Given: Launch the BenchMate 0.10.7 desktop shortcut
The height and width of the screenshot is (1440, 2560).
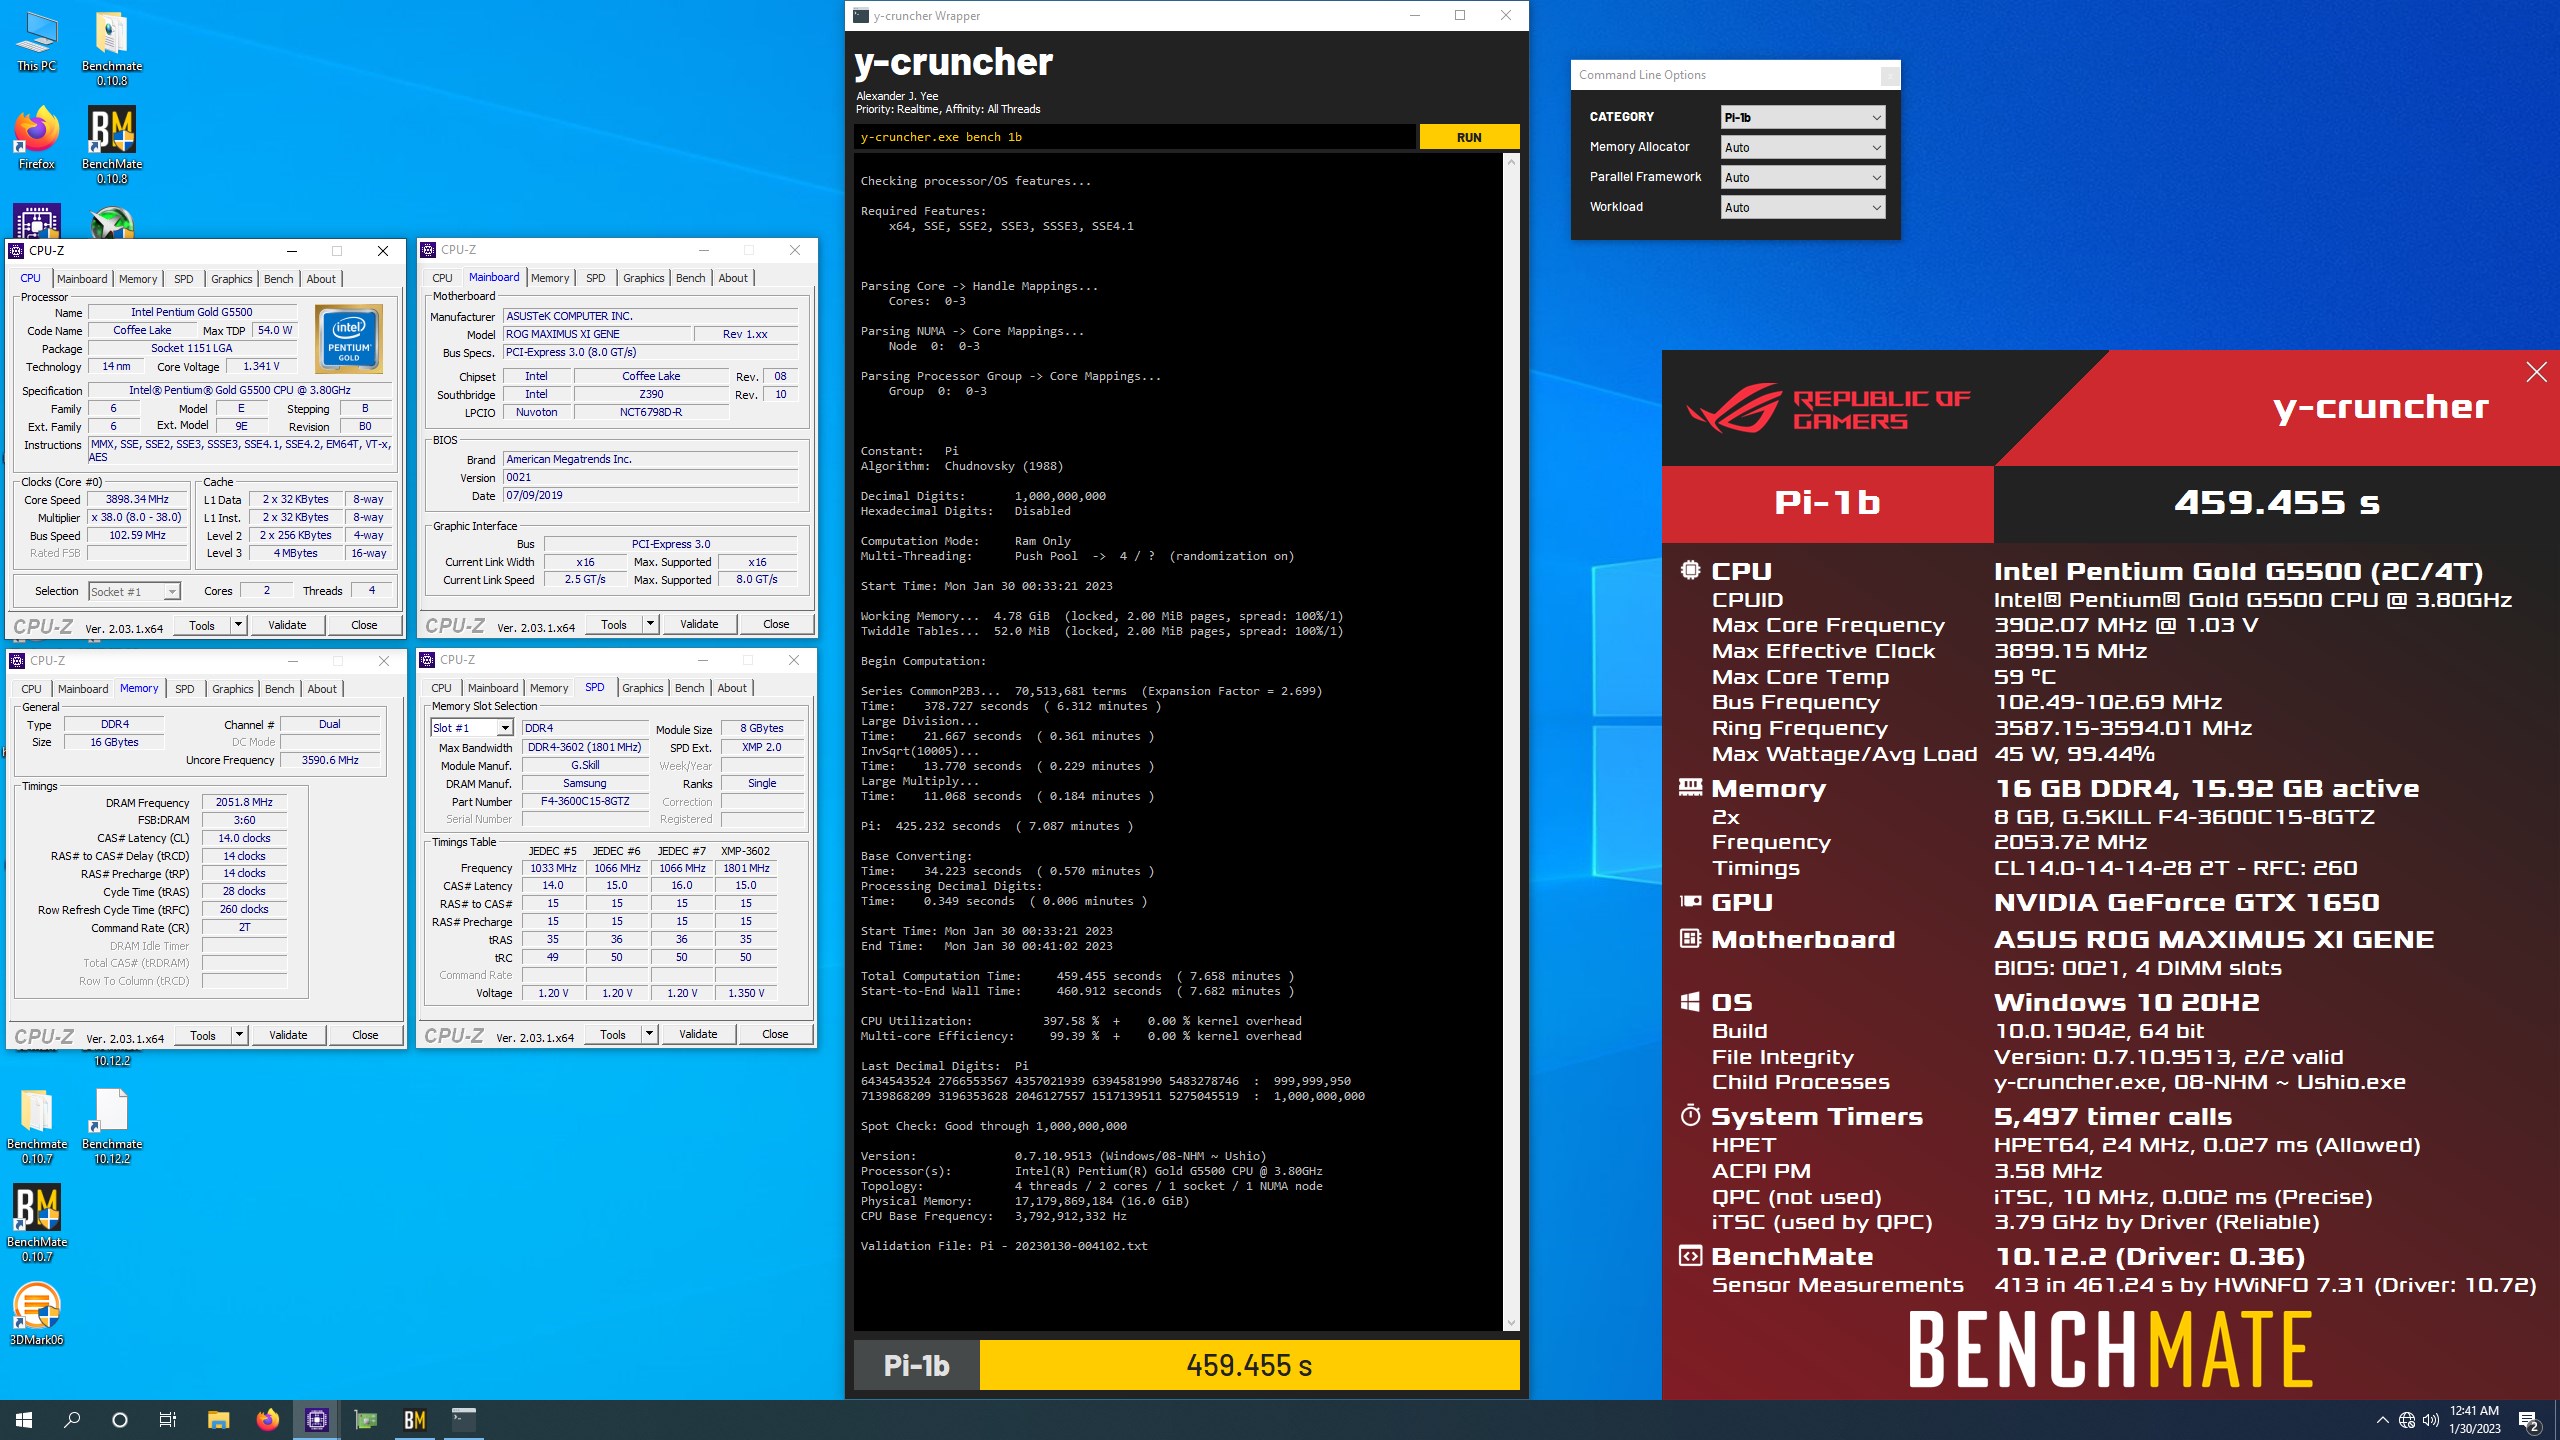Looking at the screenshot, I should 37,1222.
